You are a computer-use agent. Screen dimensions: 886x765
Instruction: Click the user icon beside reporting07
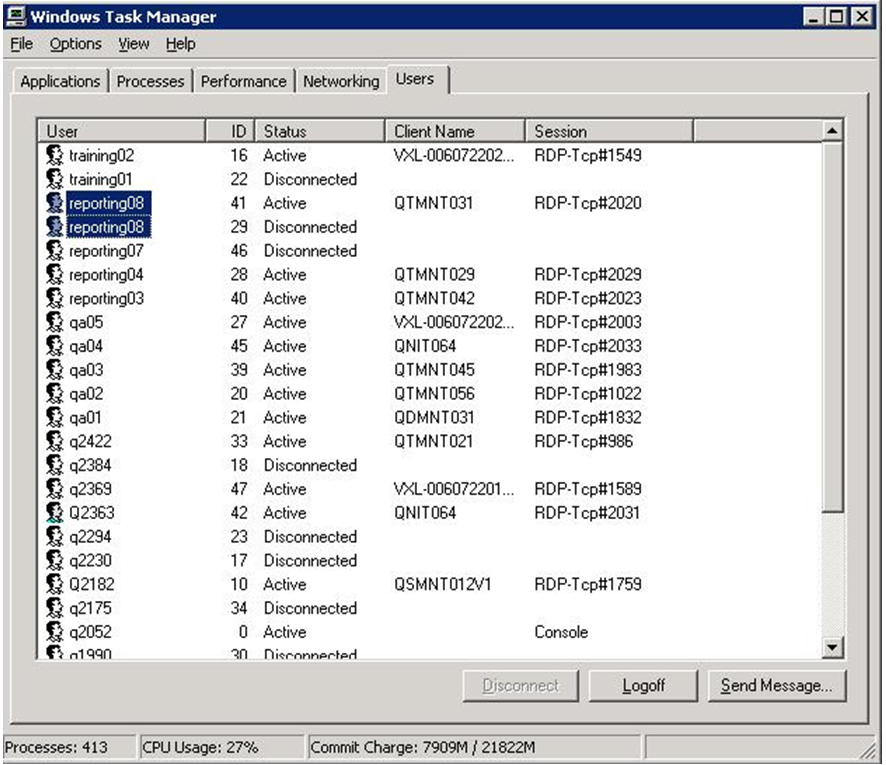click(x=55, y=251)
